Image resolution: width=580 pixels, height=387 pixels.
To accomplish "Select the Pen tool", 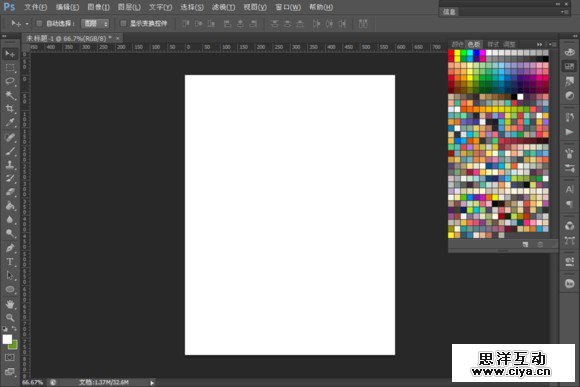I will 10,248.
